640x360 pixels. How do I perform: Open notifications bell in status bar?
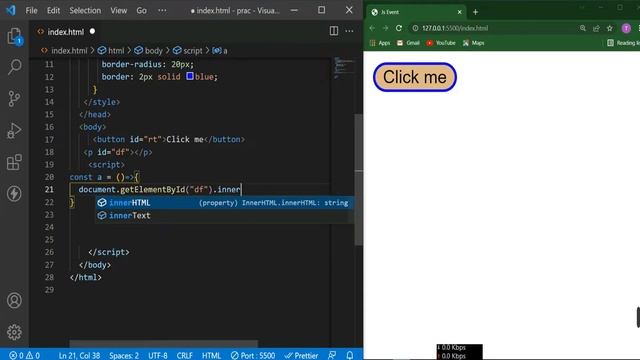pyautogui.click(x=350, y=355)
